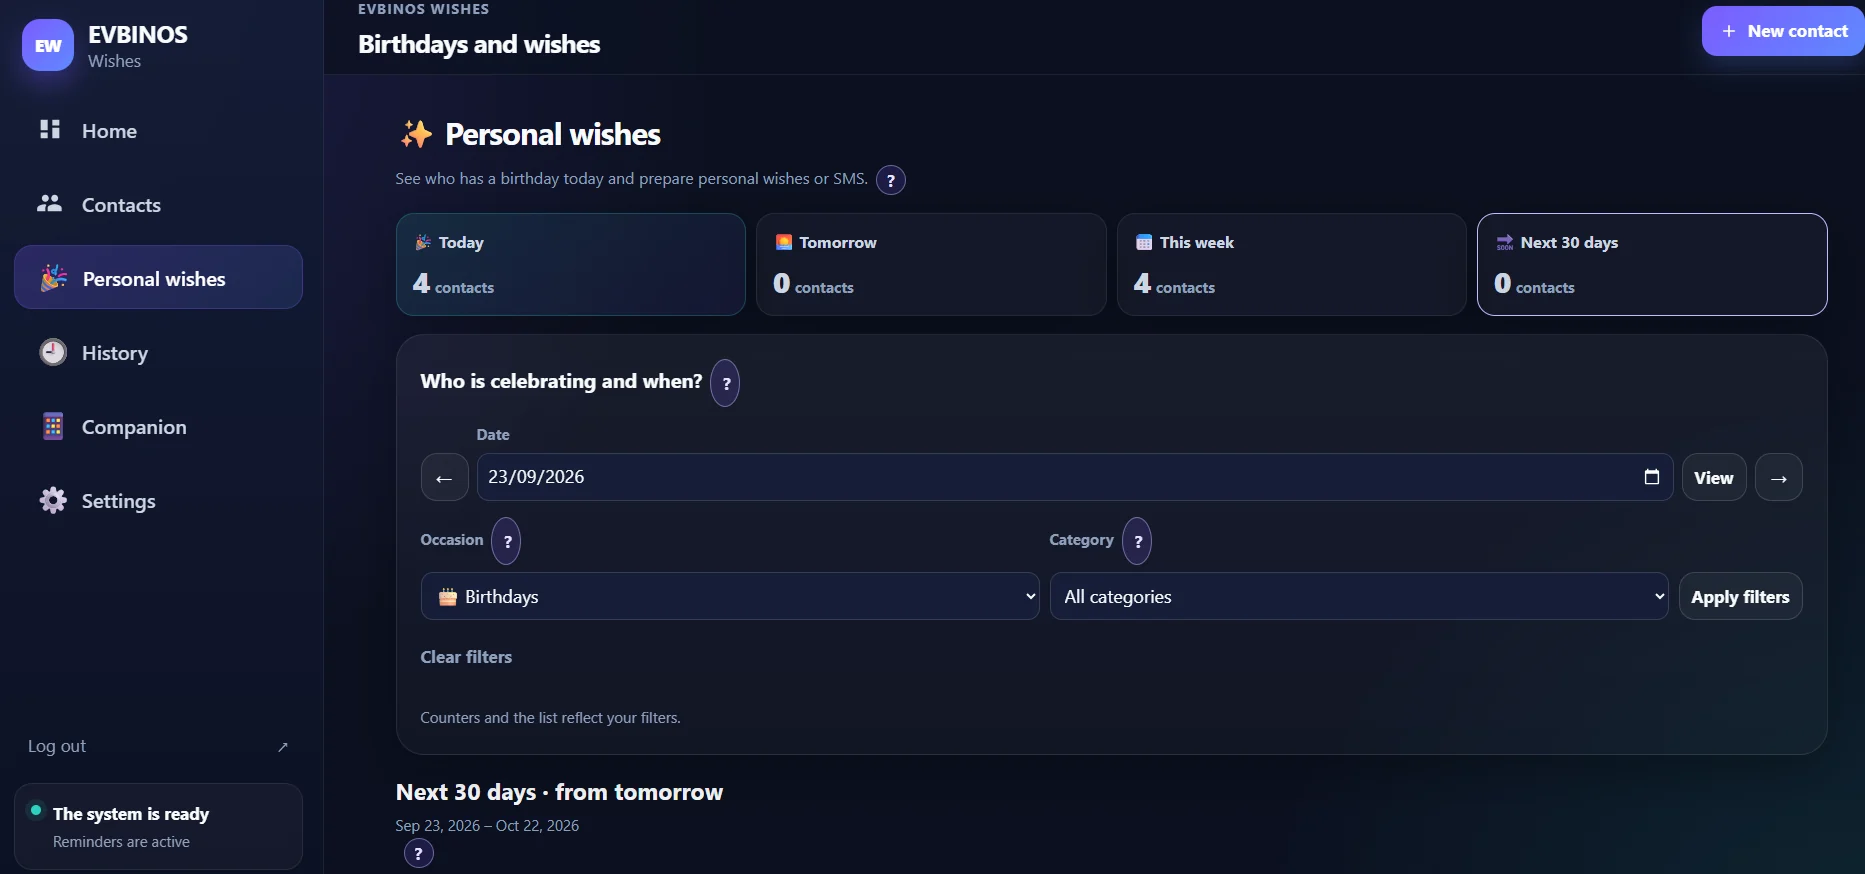Open the Category help tooltip
This screenshot has height=874, width=1865.
(x=1137, y=541)
